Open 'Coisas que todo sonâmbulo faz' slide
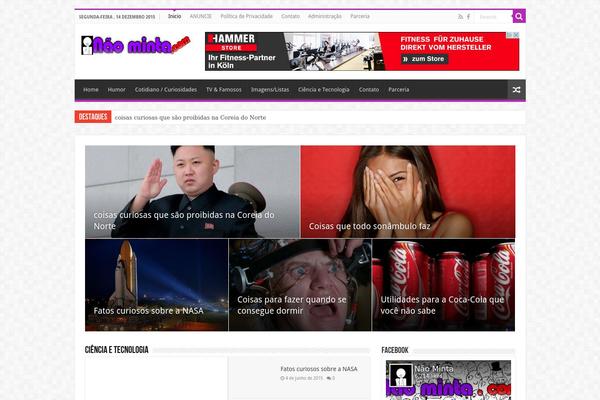This screenshot has width=600, height=400. (408, 192)
